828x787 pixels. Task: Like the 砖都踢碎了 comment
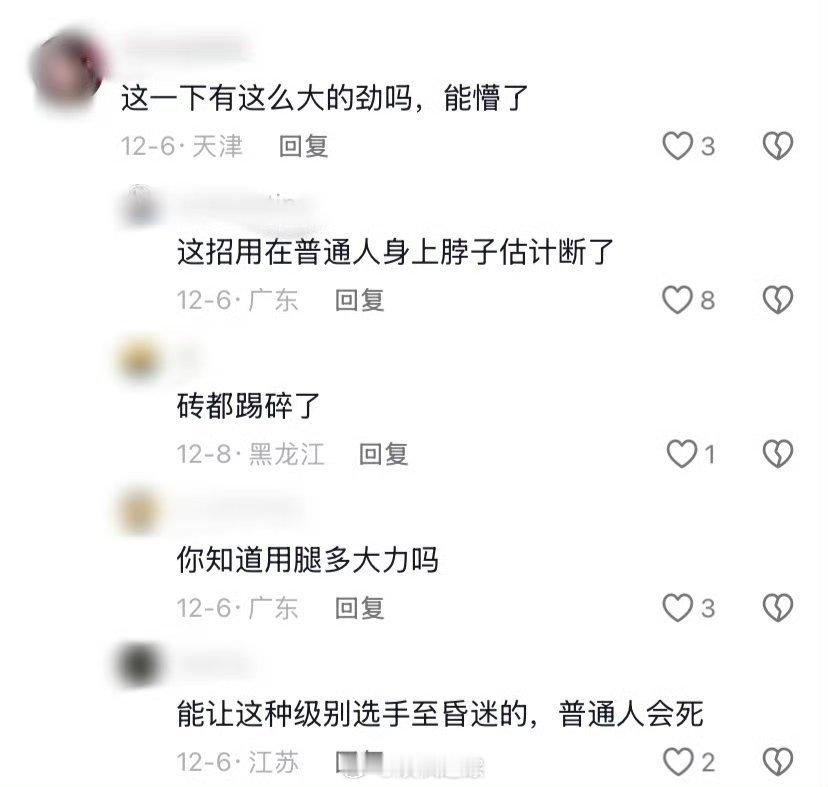click(x=682, y=454)
